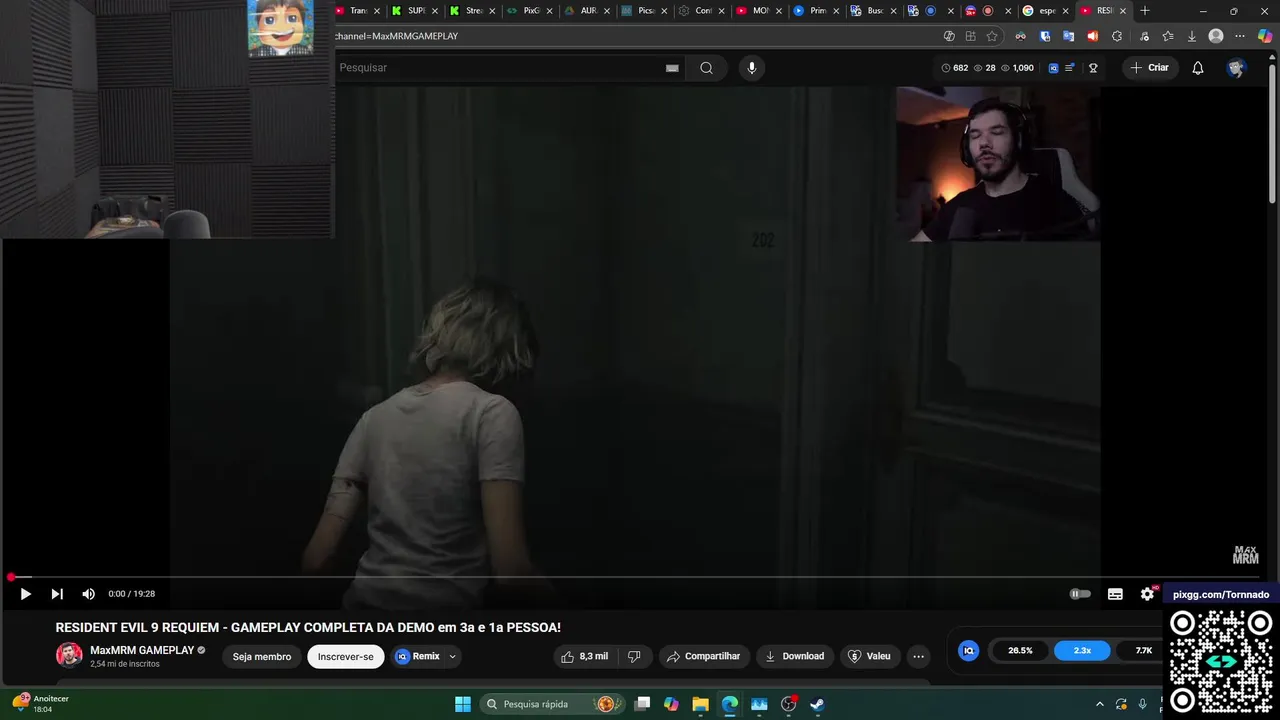
Task: Open the weather widget Anoitecer
Action: tap(40, 703)
